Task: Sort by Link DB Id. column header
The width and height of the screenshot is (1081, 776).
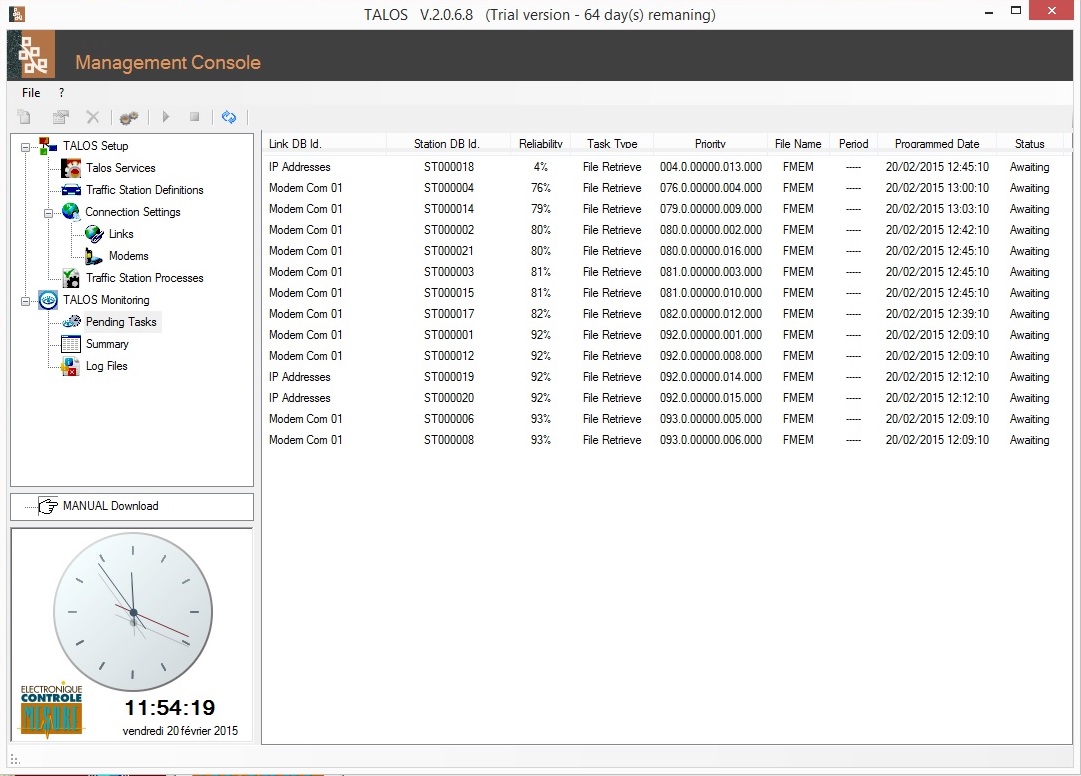Action: point(324,143)
